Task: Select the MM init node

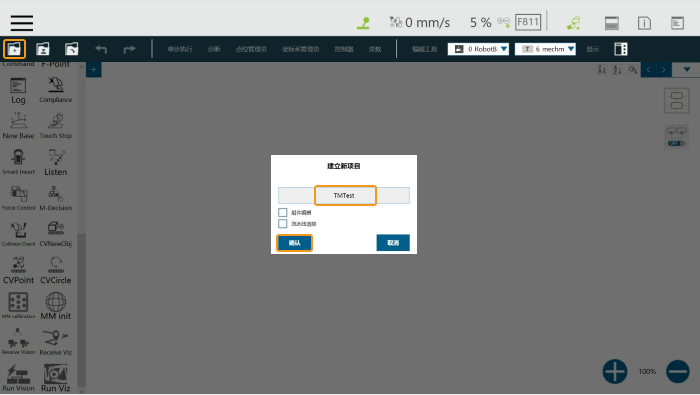Action: point(56,306)
